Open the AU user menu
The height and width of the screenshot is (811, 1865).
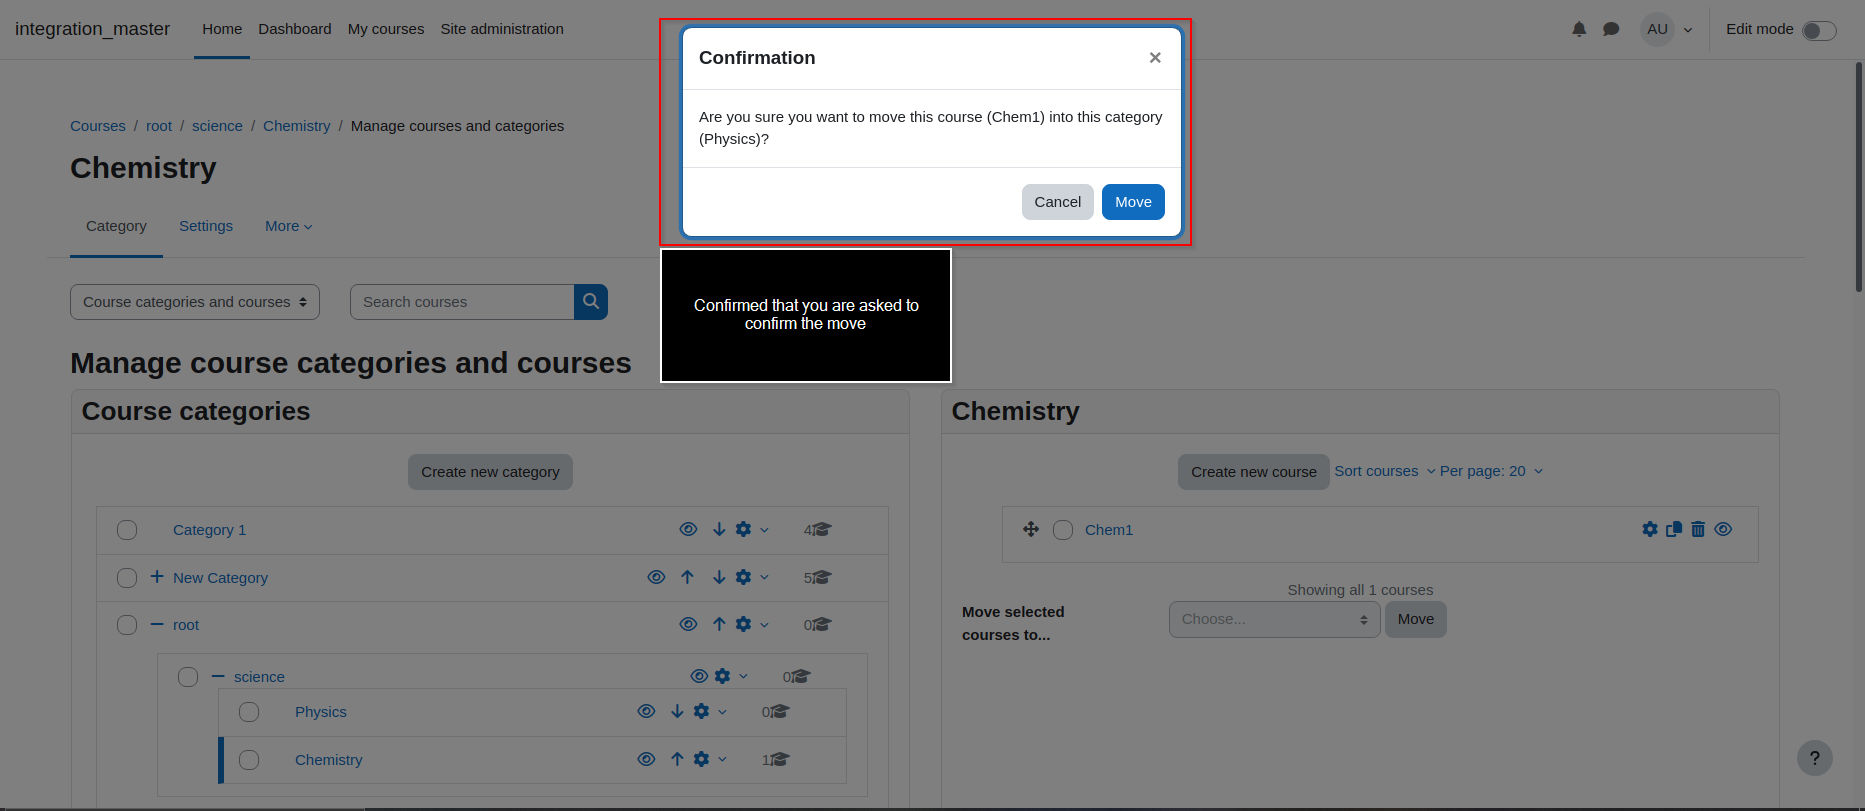click(1667, 29)
